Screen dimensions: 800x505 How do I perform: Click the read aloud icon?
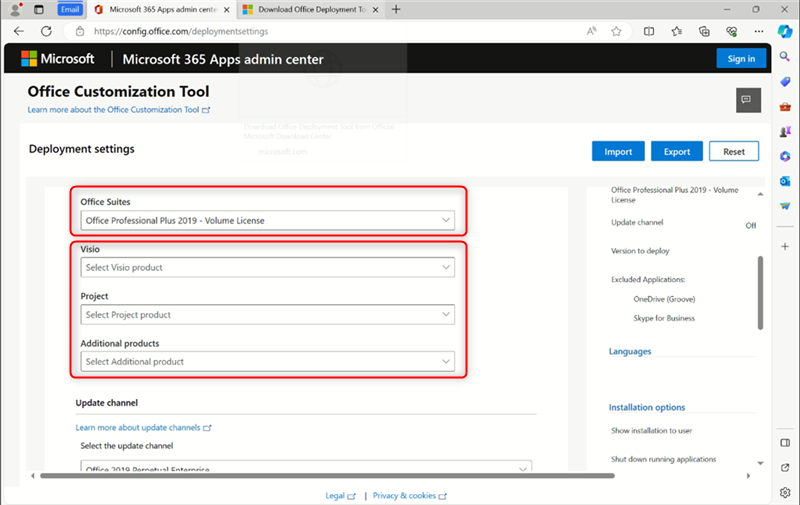(x=591, y=32)
